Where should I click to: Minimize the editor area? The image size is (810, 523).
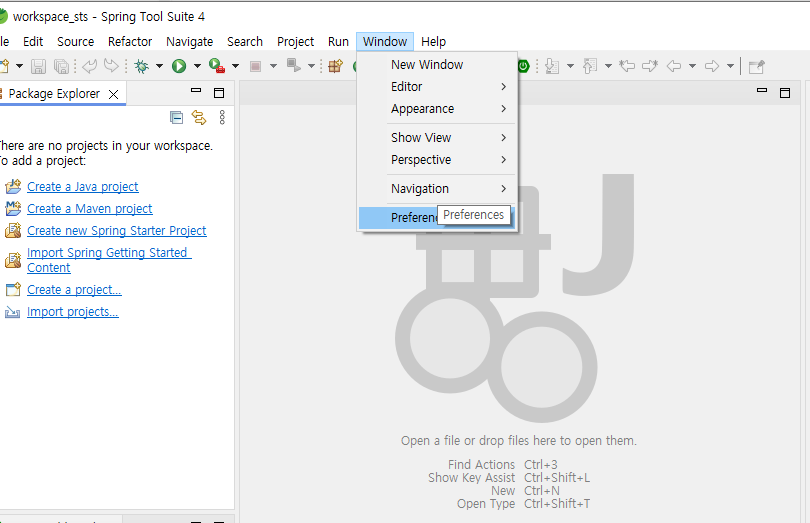761,90
